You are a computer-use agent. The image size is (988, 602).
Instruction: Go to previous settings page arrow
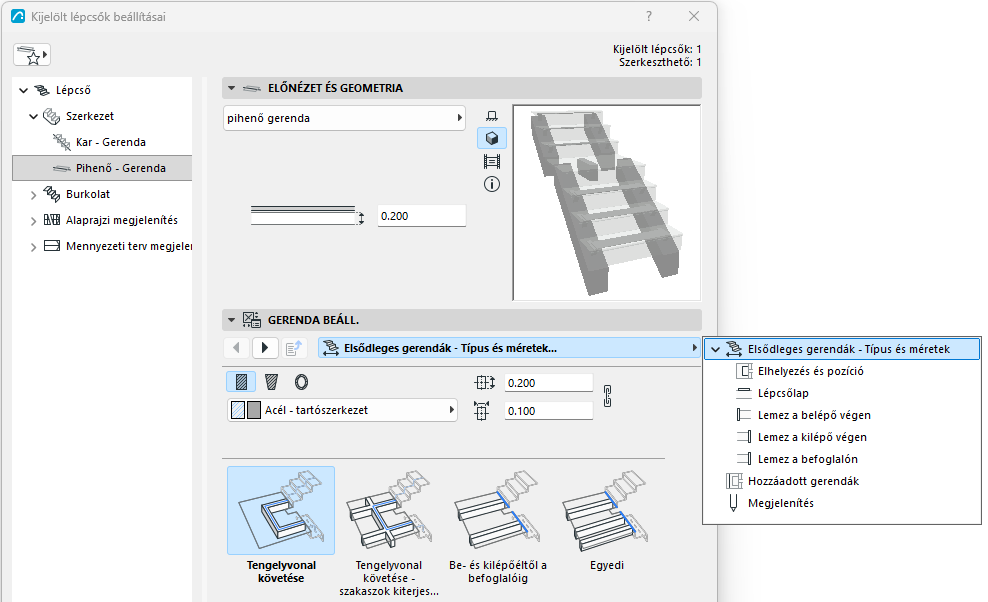(237, 348)
